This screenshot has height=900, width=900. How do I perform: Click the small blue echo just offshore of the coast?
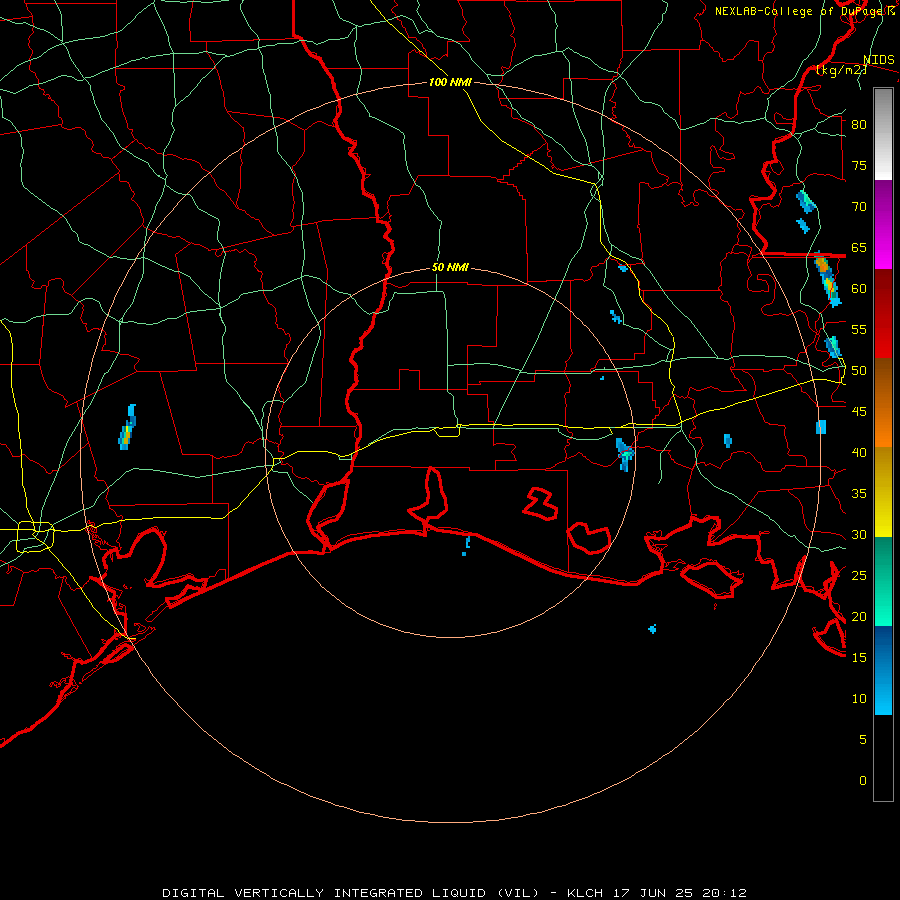click(466, 546)
